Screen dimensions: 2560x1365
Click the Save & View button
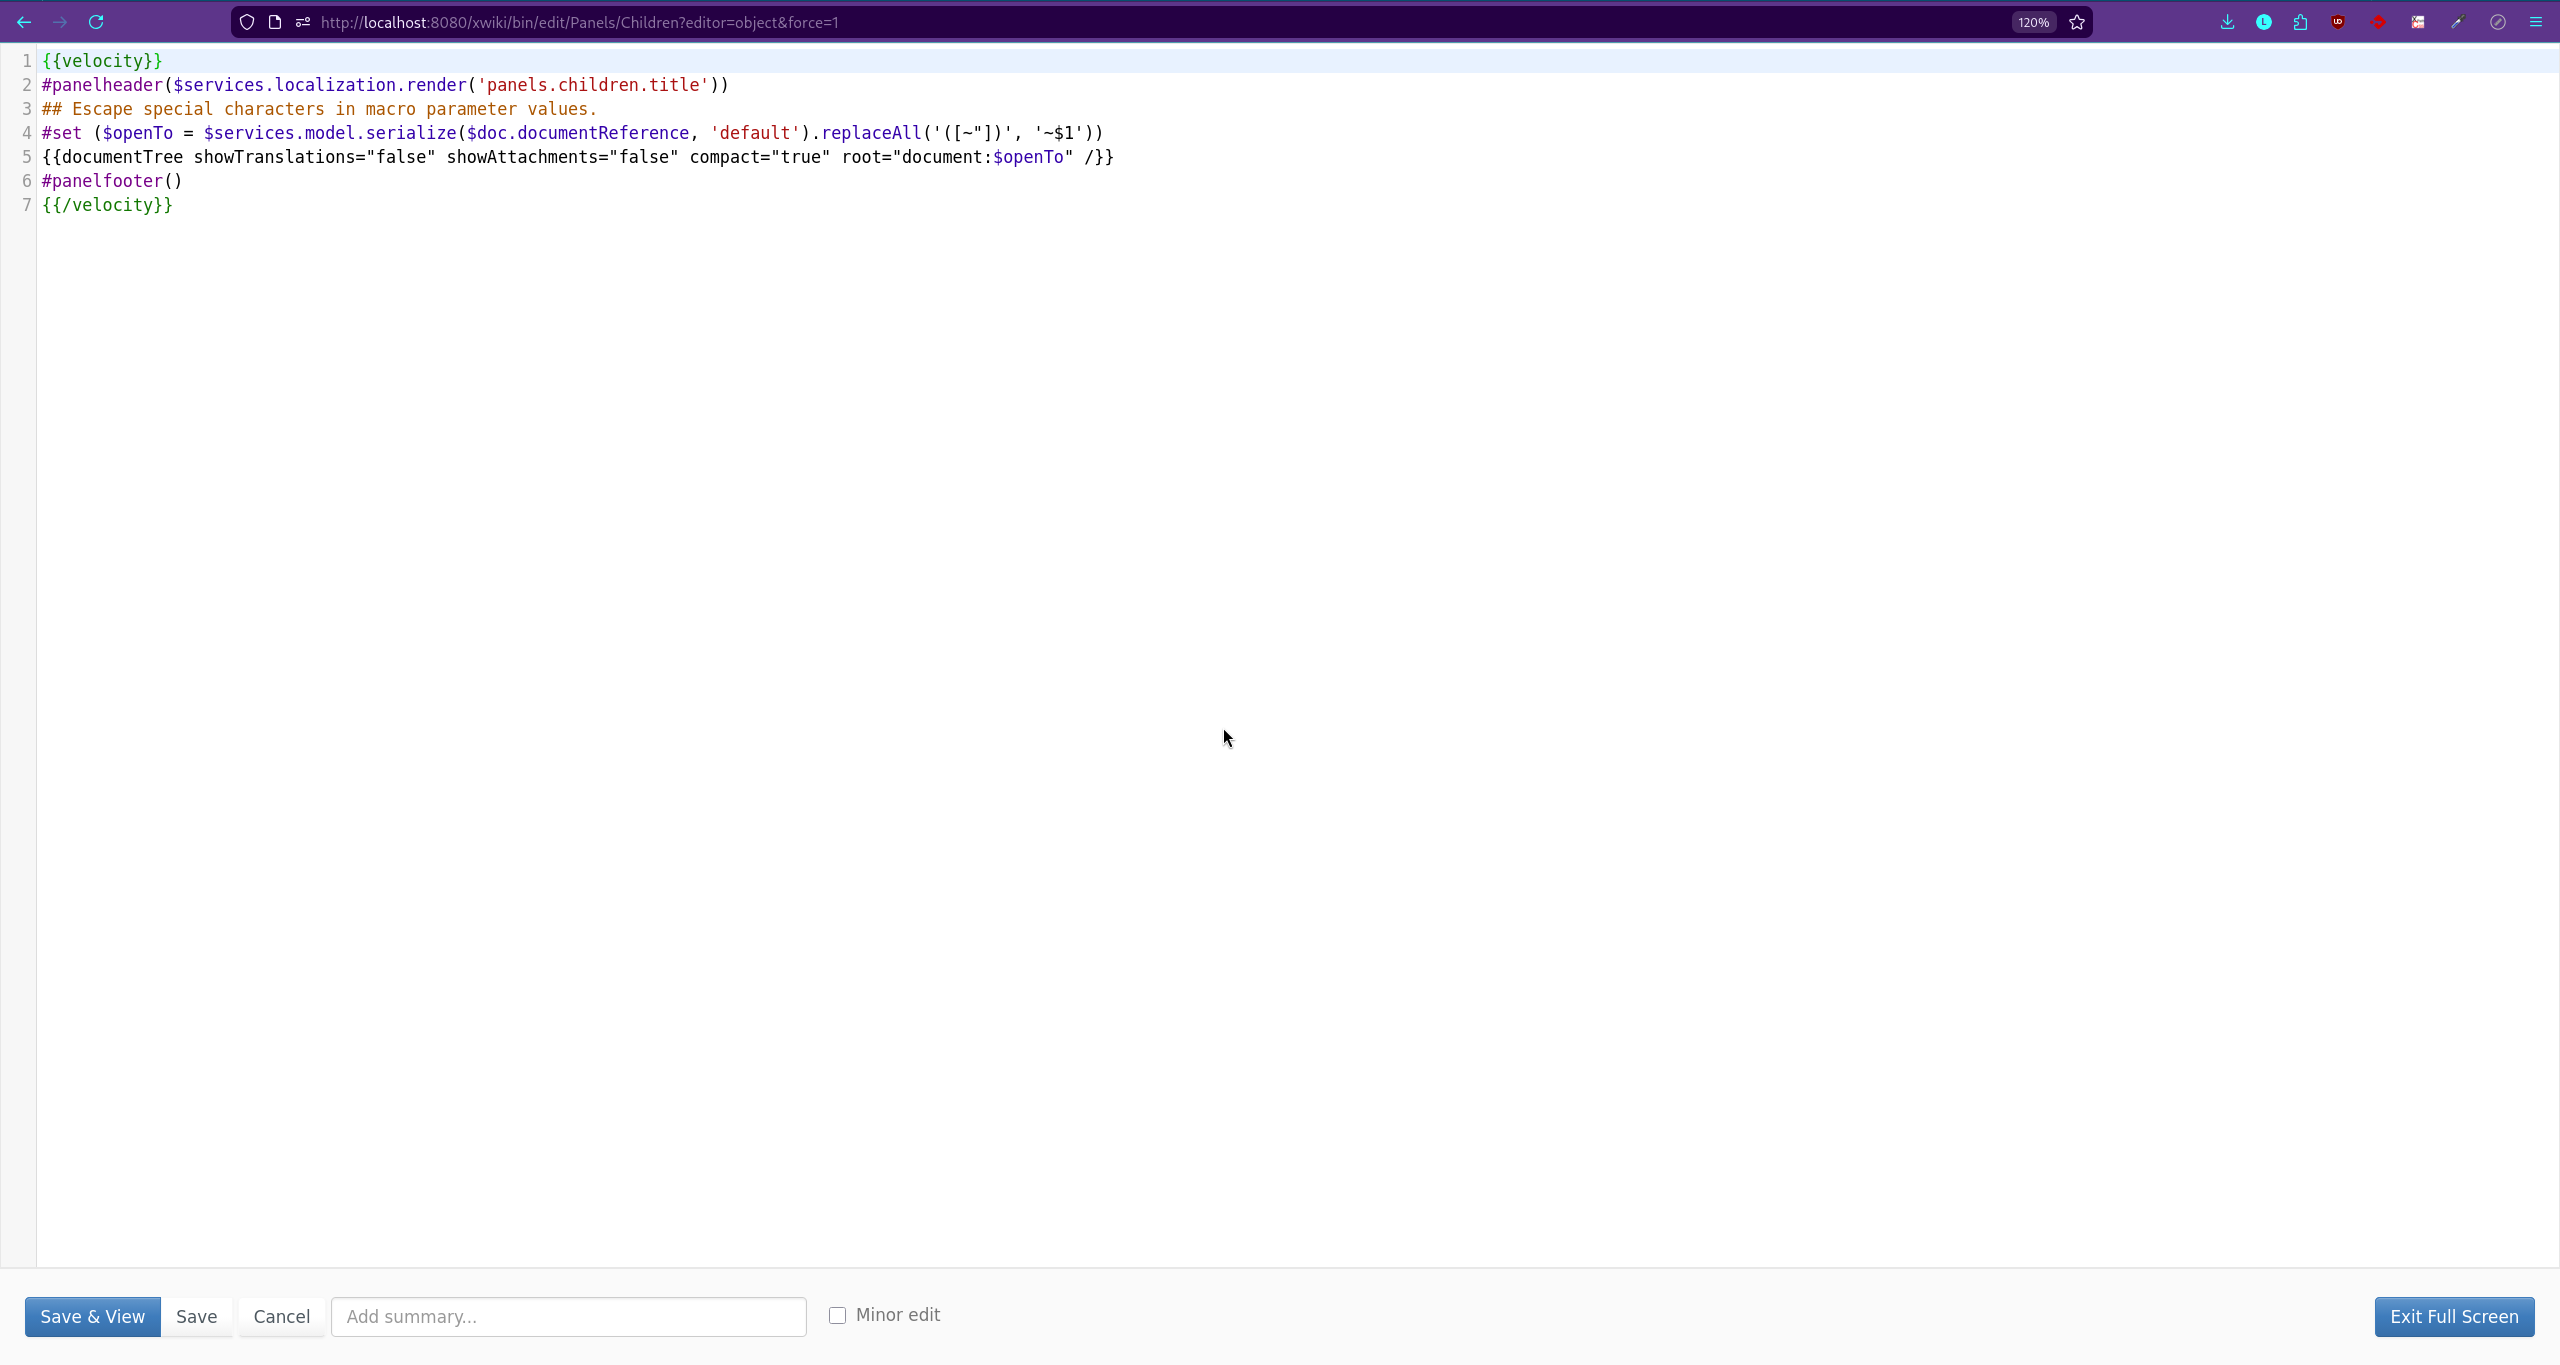pyautogui.click(x=92, y=1316)
